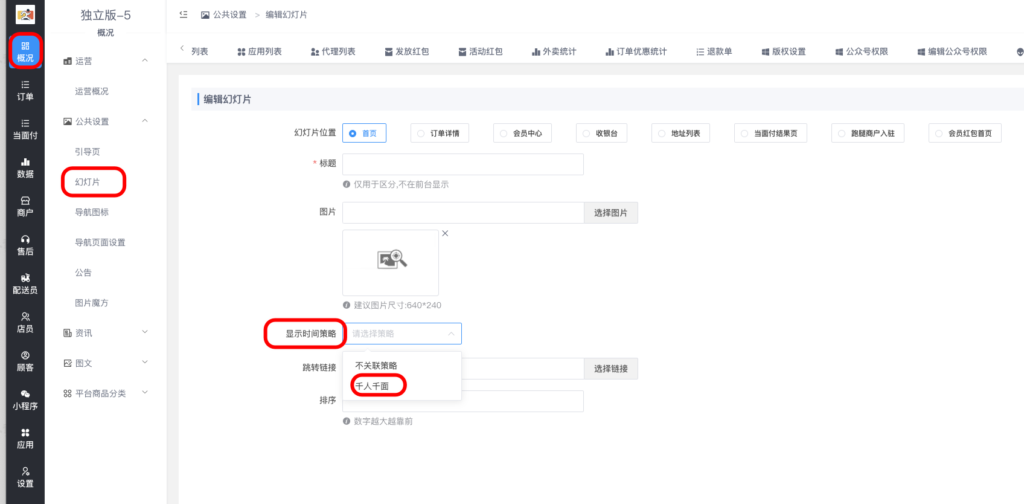Open 公告 in the side menu
Viewport: 1024px width, 504px height.
83,272
